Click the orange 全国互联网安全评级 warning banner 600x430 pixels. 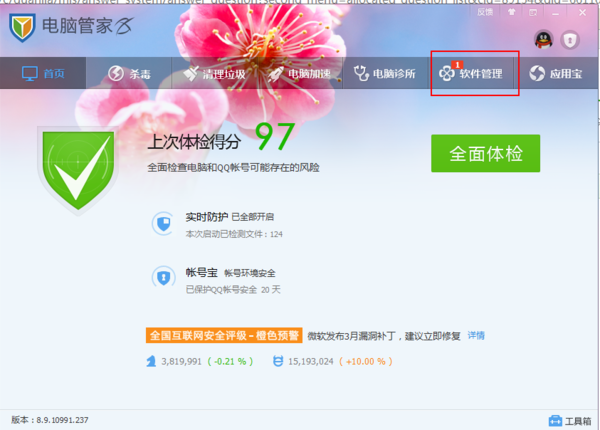coord(224,336)
